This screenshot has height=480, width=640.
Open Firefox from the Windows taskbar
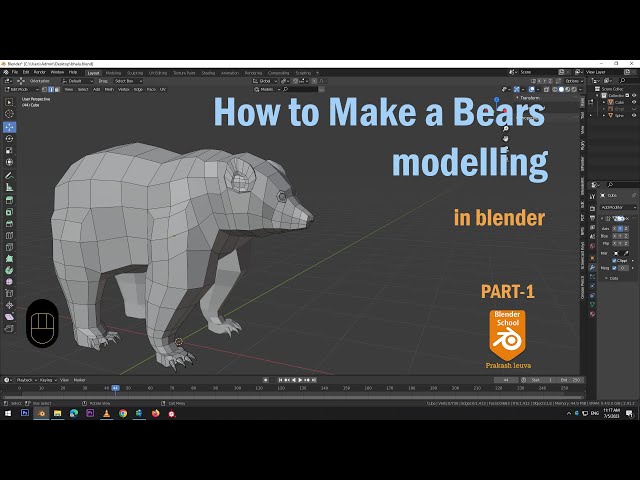(156, 413)
